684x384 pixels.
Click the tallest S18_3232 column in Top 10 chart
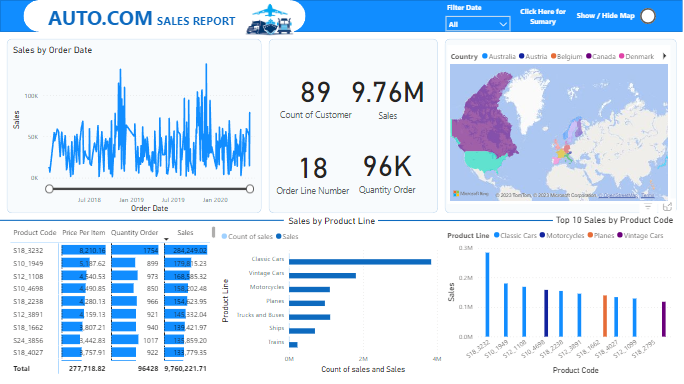coord(487,295)
